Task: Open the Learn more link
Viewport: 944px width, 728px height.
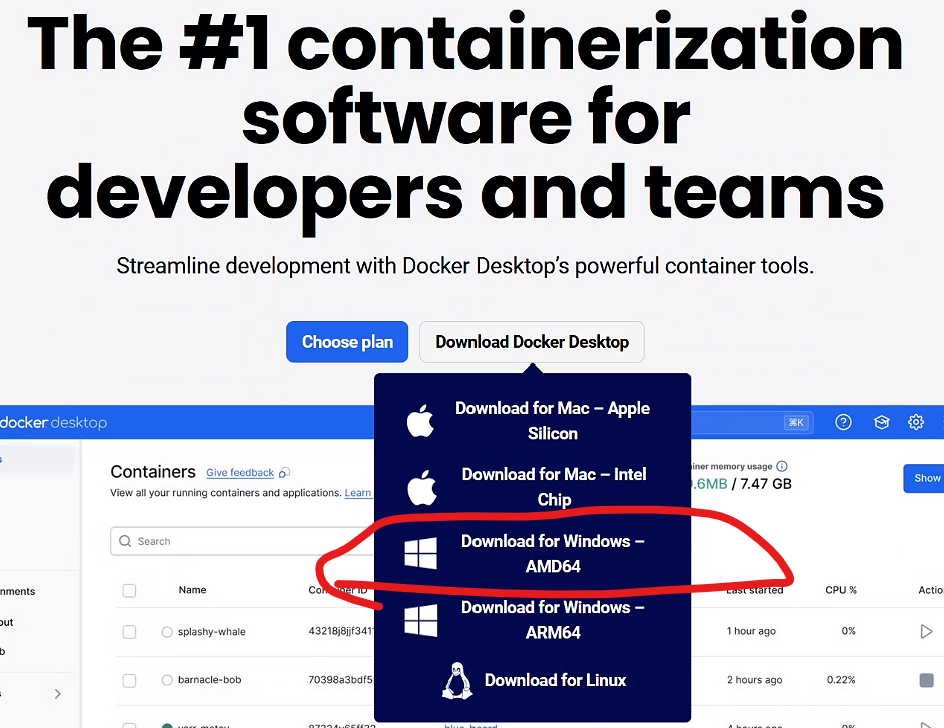Action: (358, 493)
